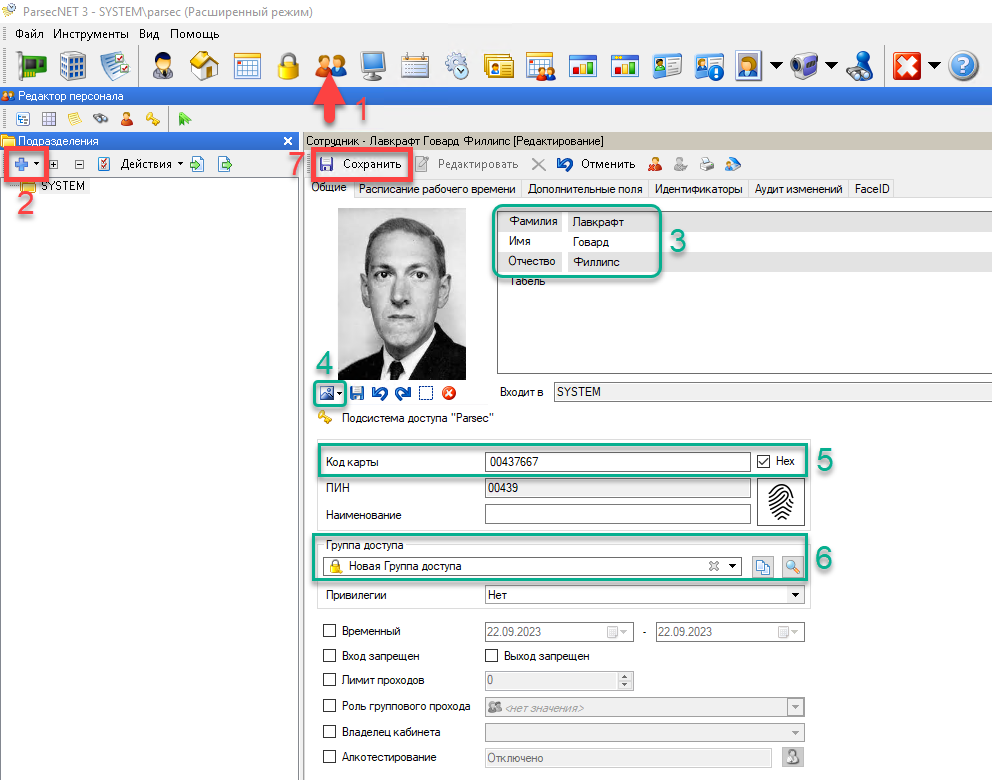Click the key icon in the panel toolbar
This screenshot has height=780, width=992.
153,118
